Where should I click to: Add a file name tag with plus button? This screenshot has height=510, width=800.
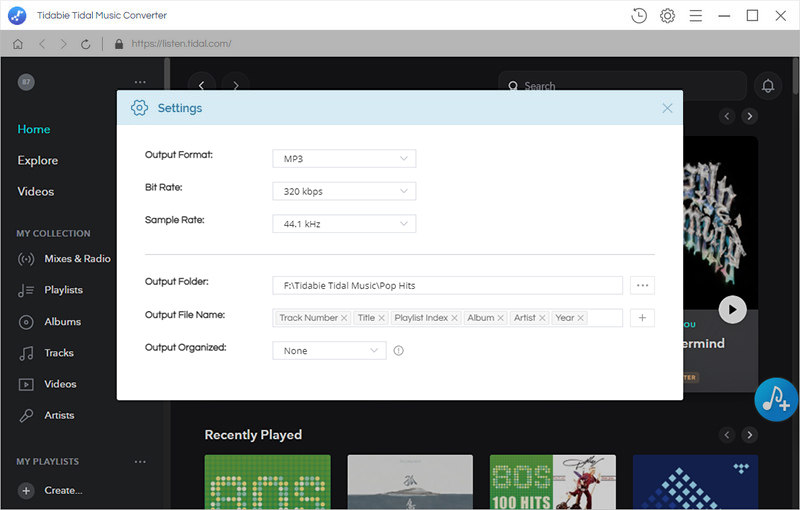[x=642, y=318]
